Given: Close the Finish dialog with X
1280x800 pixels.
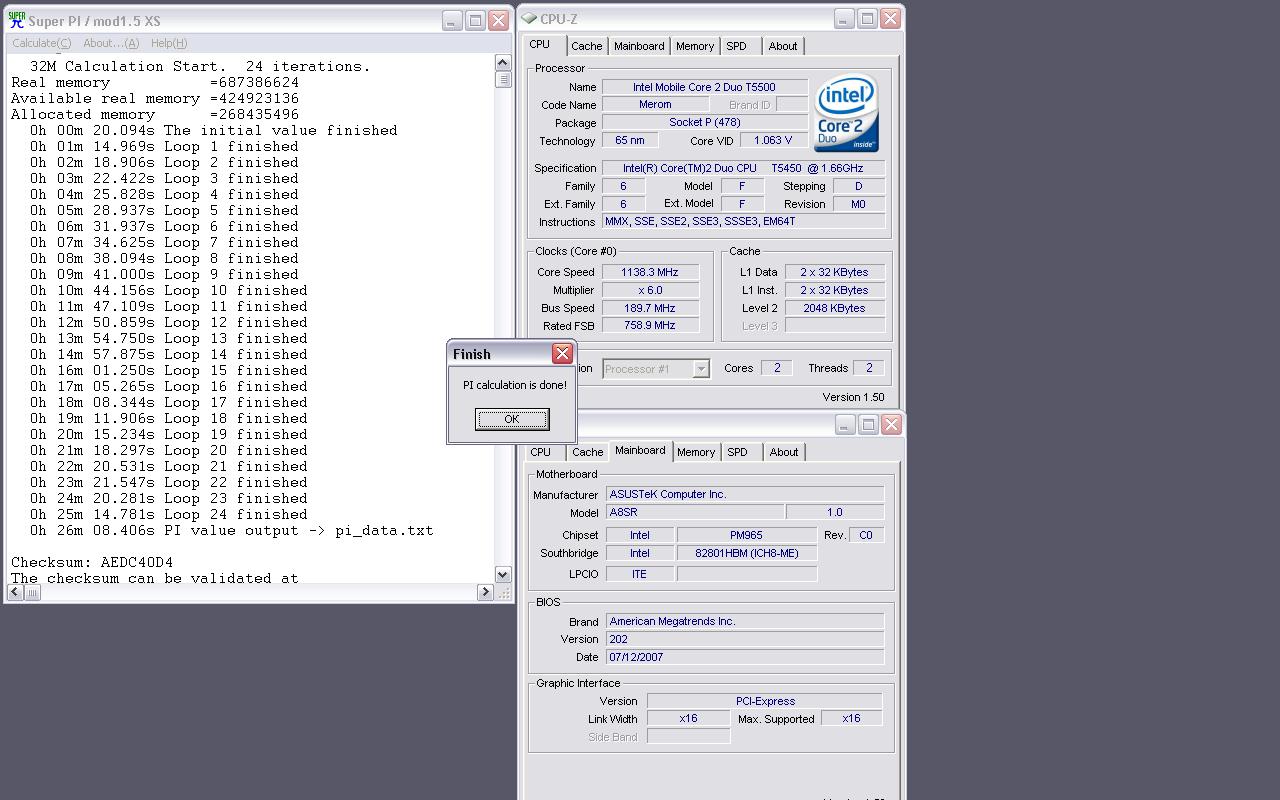Looking at the screenshot, I should click(x=562, y=353).
